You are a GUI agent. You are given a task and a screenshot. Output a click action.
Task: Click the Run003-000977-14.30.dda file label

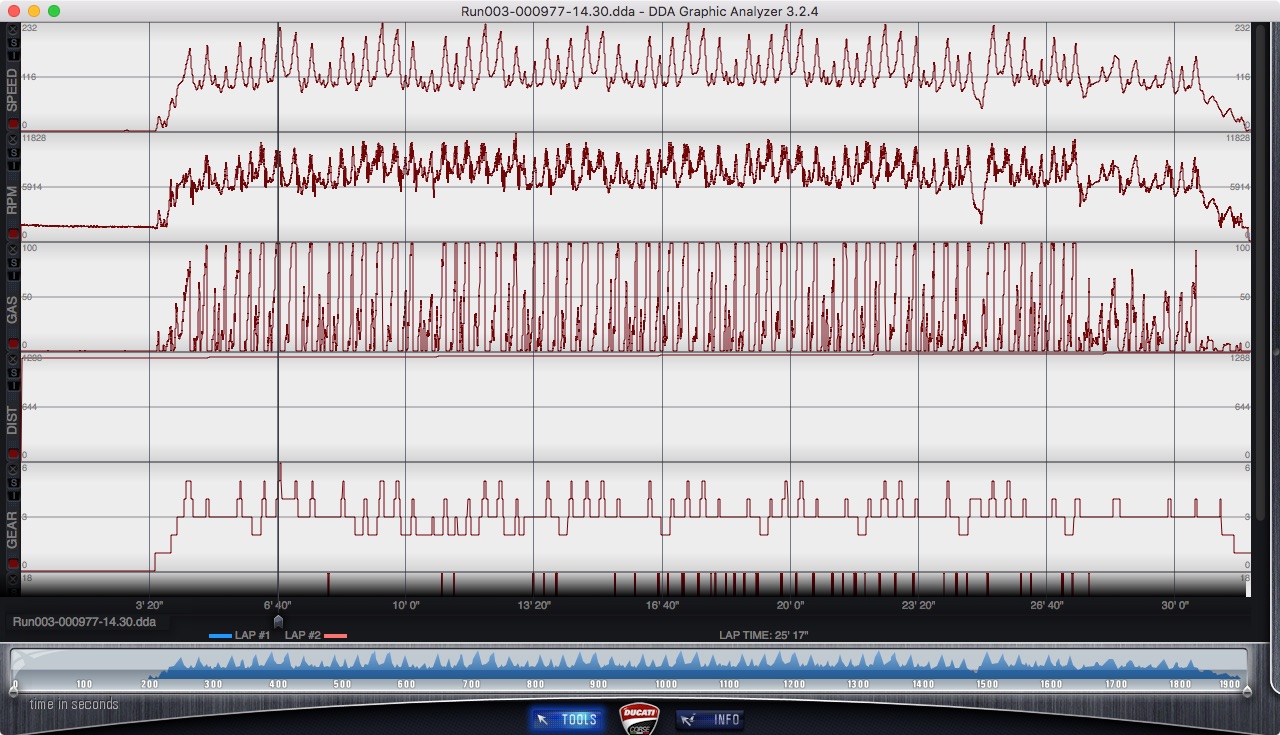85,622
